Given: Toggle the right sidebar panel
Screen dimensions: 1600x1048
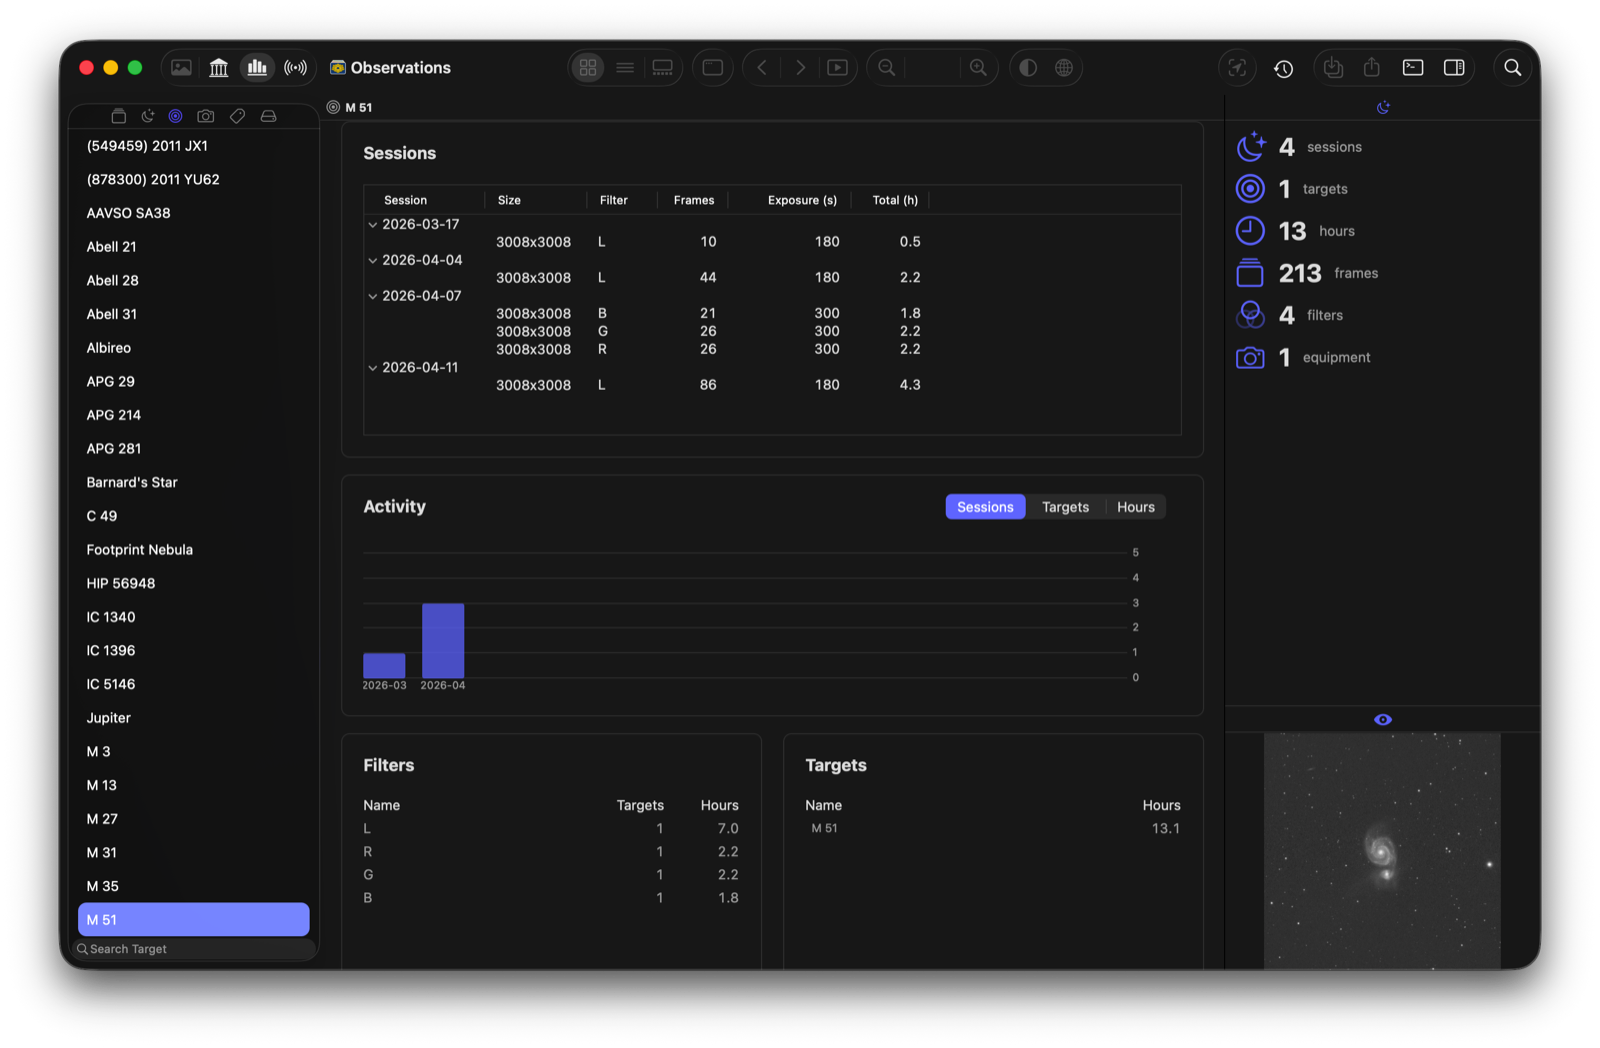Looking at the screenshot, I should coord(1454,68).
